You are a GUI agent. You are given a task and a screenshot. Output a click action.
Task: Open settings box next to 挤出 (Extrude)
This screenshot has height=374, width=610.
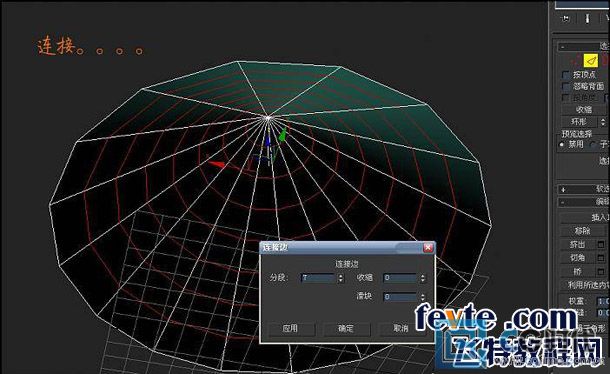tap(601, 244)
